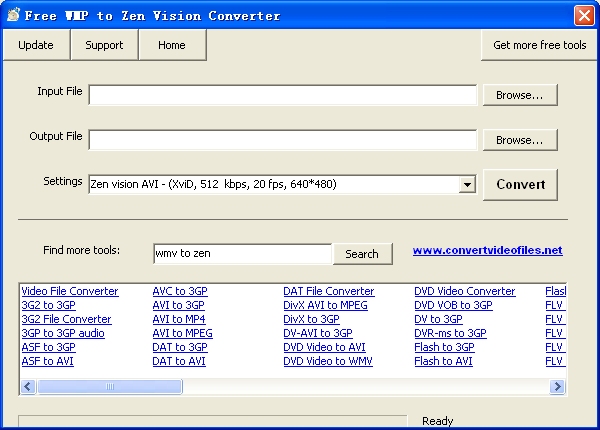Viewport: 600px width, 430px height.
Task: Click the conversion progress bar
Action: 213,421
